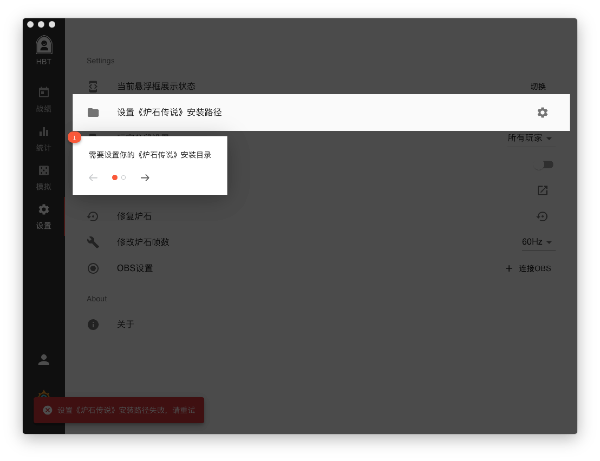600x461 pixels.
Task: Click the 当前悬浮框展示状态 label
Action: pyautogui.click(x=156, y=86)
